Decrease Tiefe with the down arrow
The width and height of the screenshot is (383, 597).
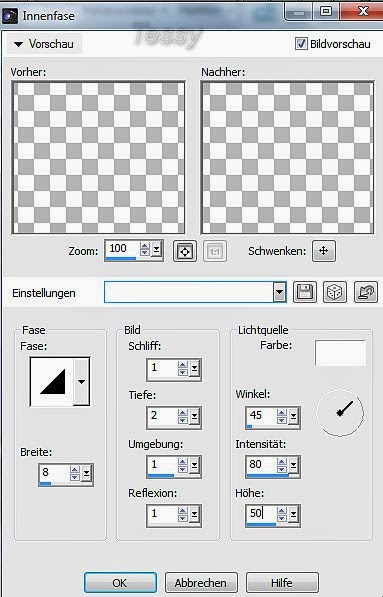pos(183,420)
